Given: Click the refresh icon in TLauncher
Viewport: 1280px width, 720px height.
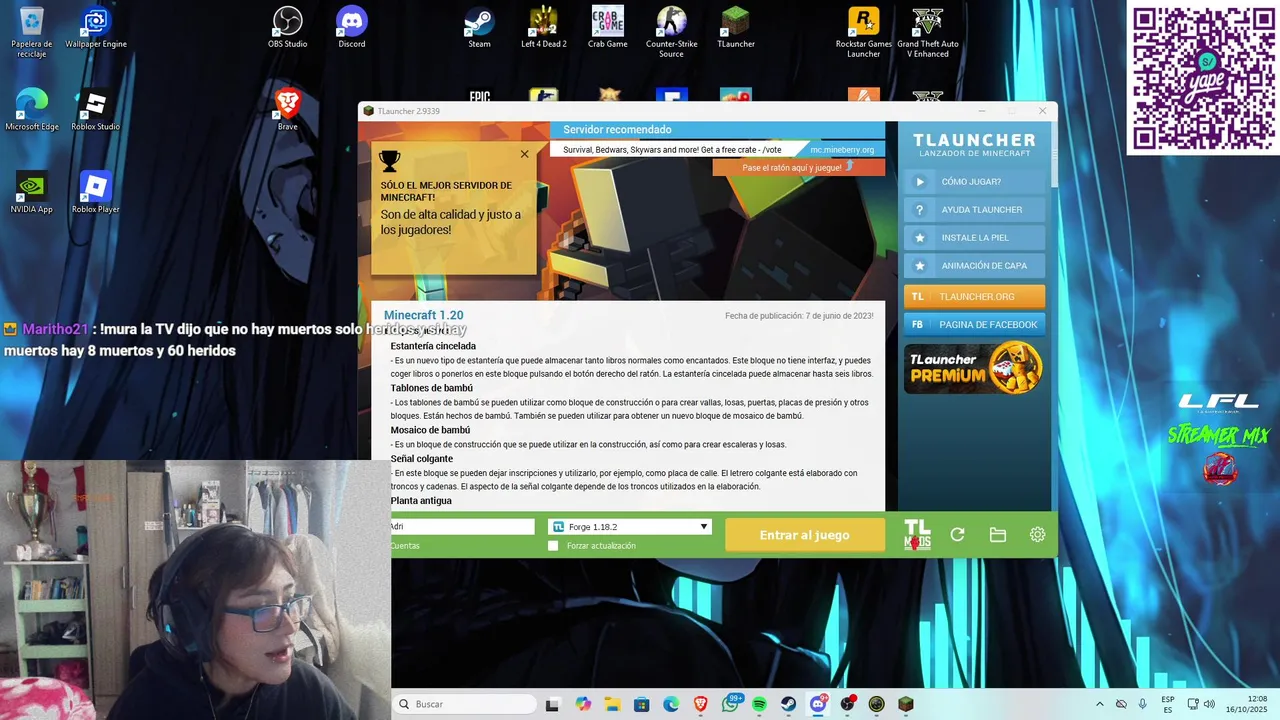Looking at the screenshot, I should 957,535.
